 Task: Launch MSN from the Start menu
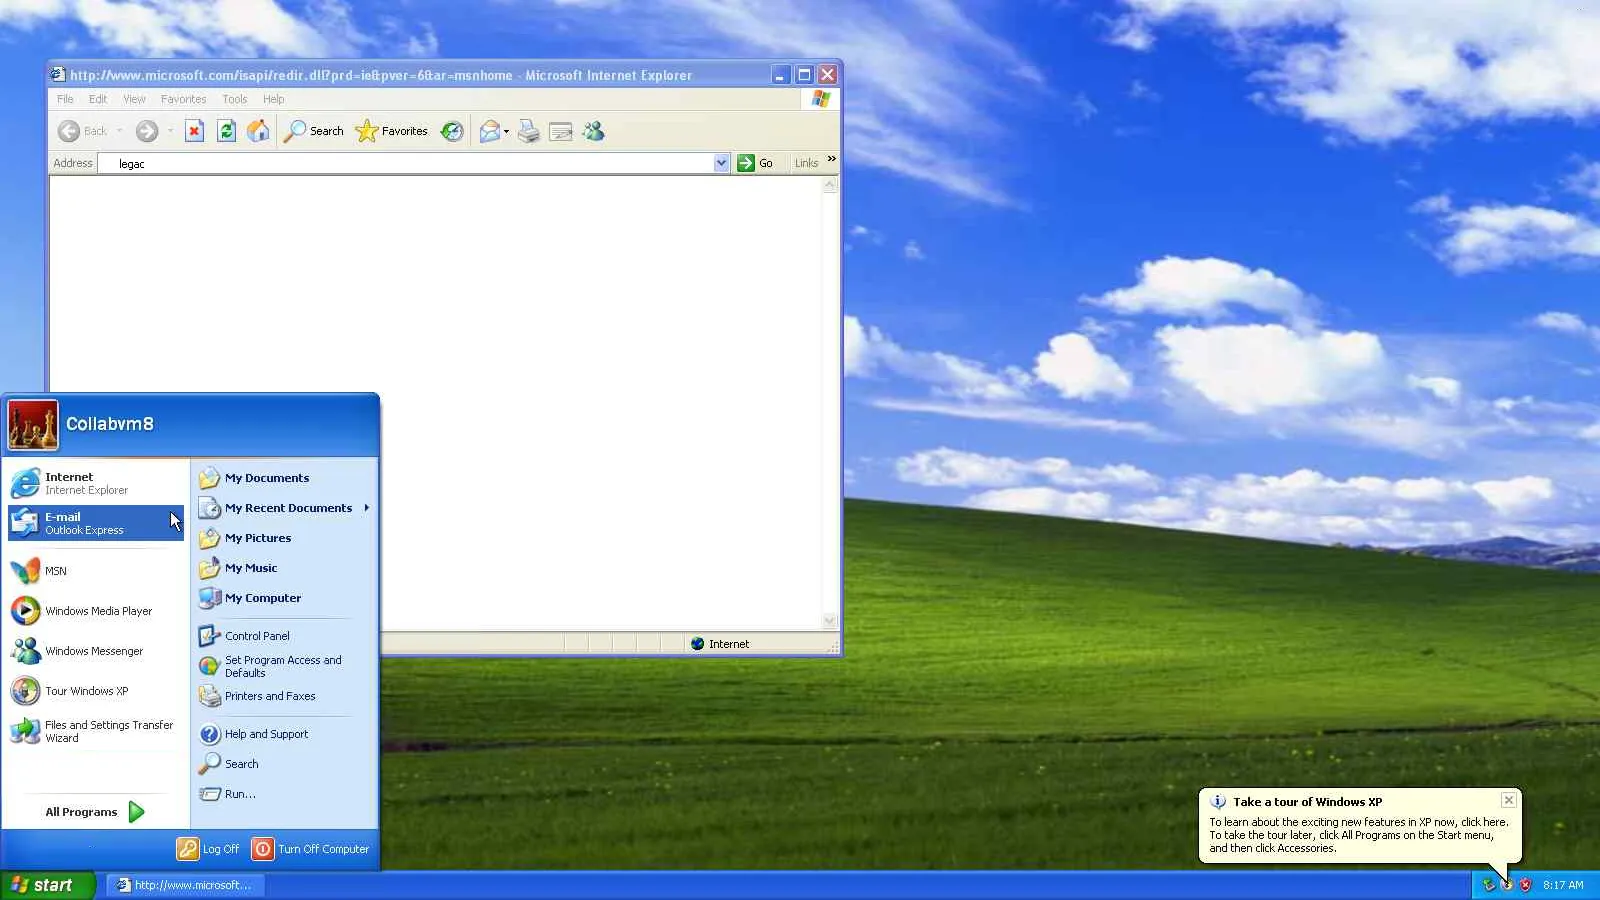[x=96, y=571]
